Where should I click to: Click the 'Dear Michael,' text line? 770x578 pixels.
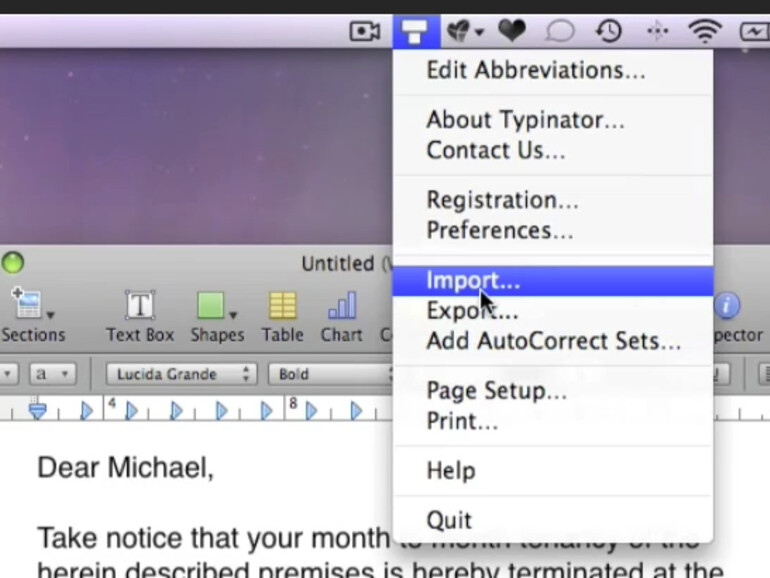click(126, 468)
